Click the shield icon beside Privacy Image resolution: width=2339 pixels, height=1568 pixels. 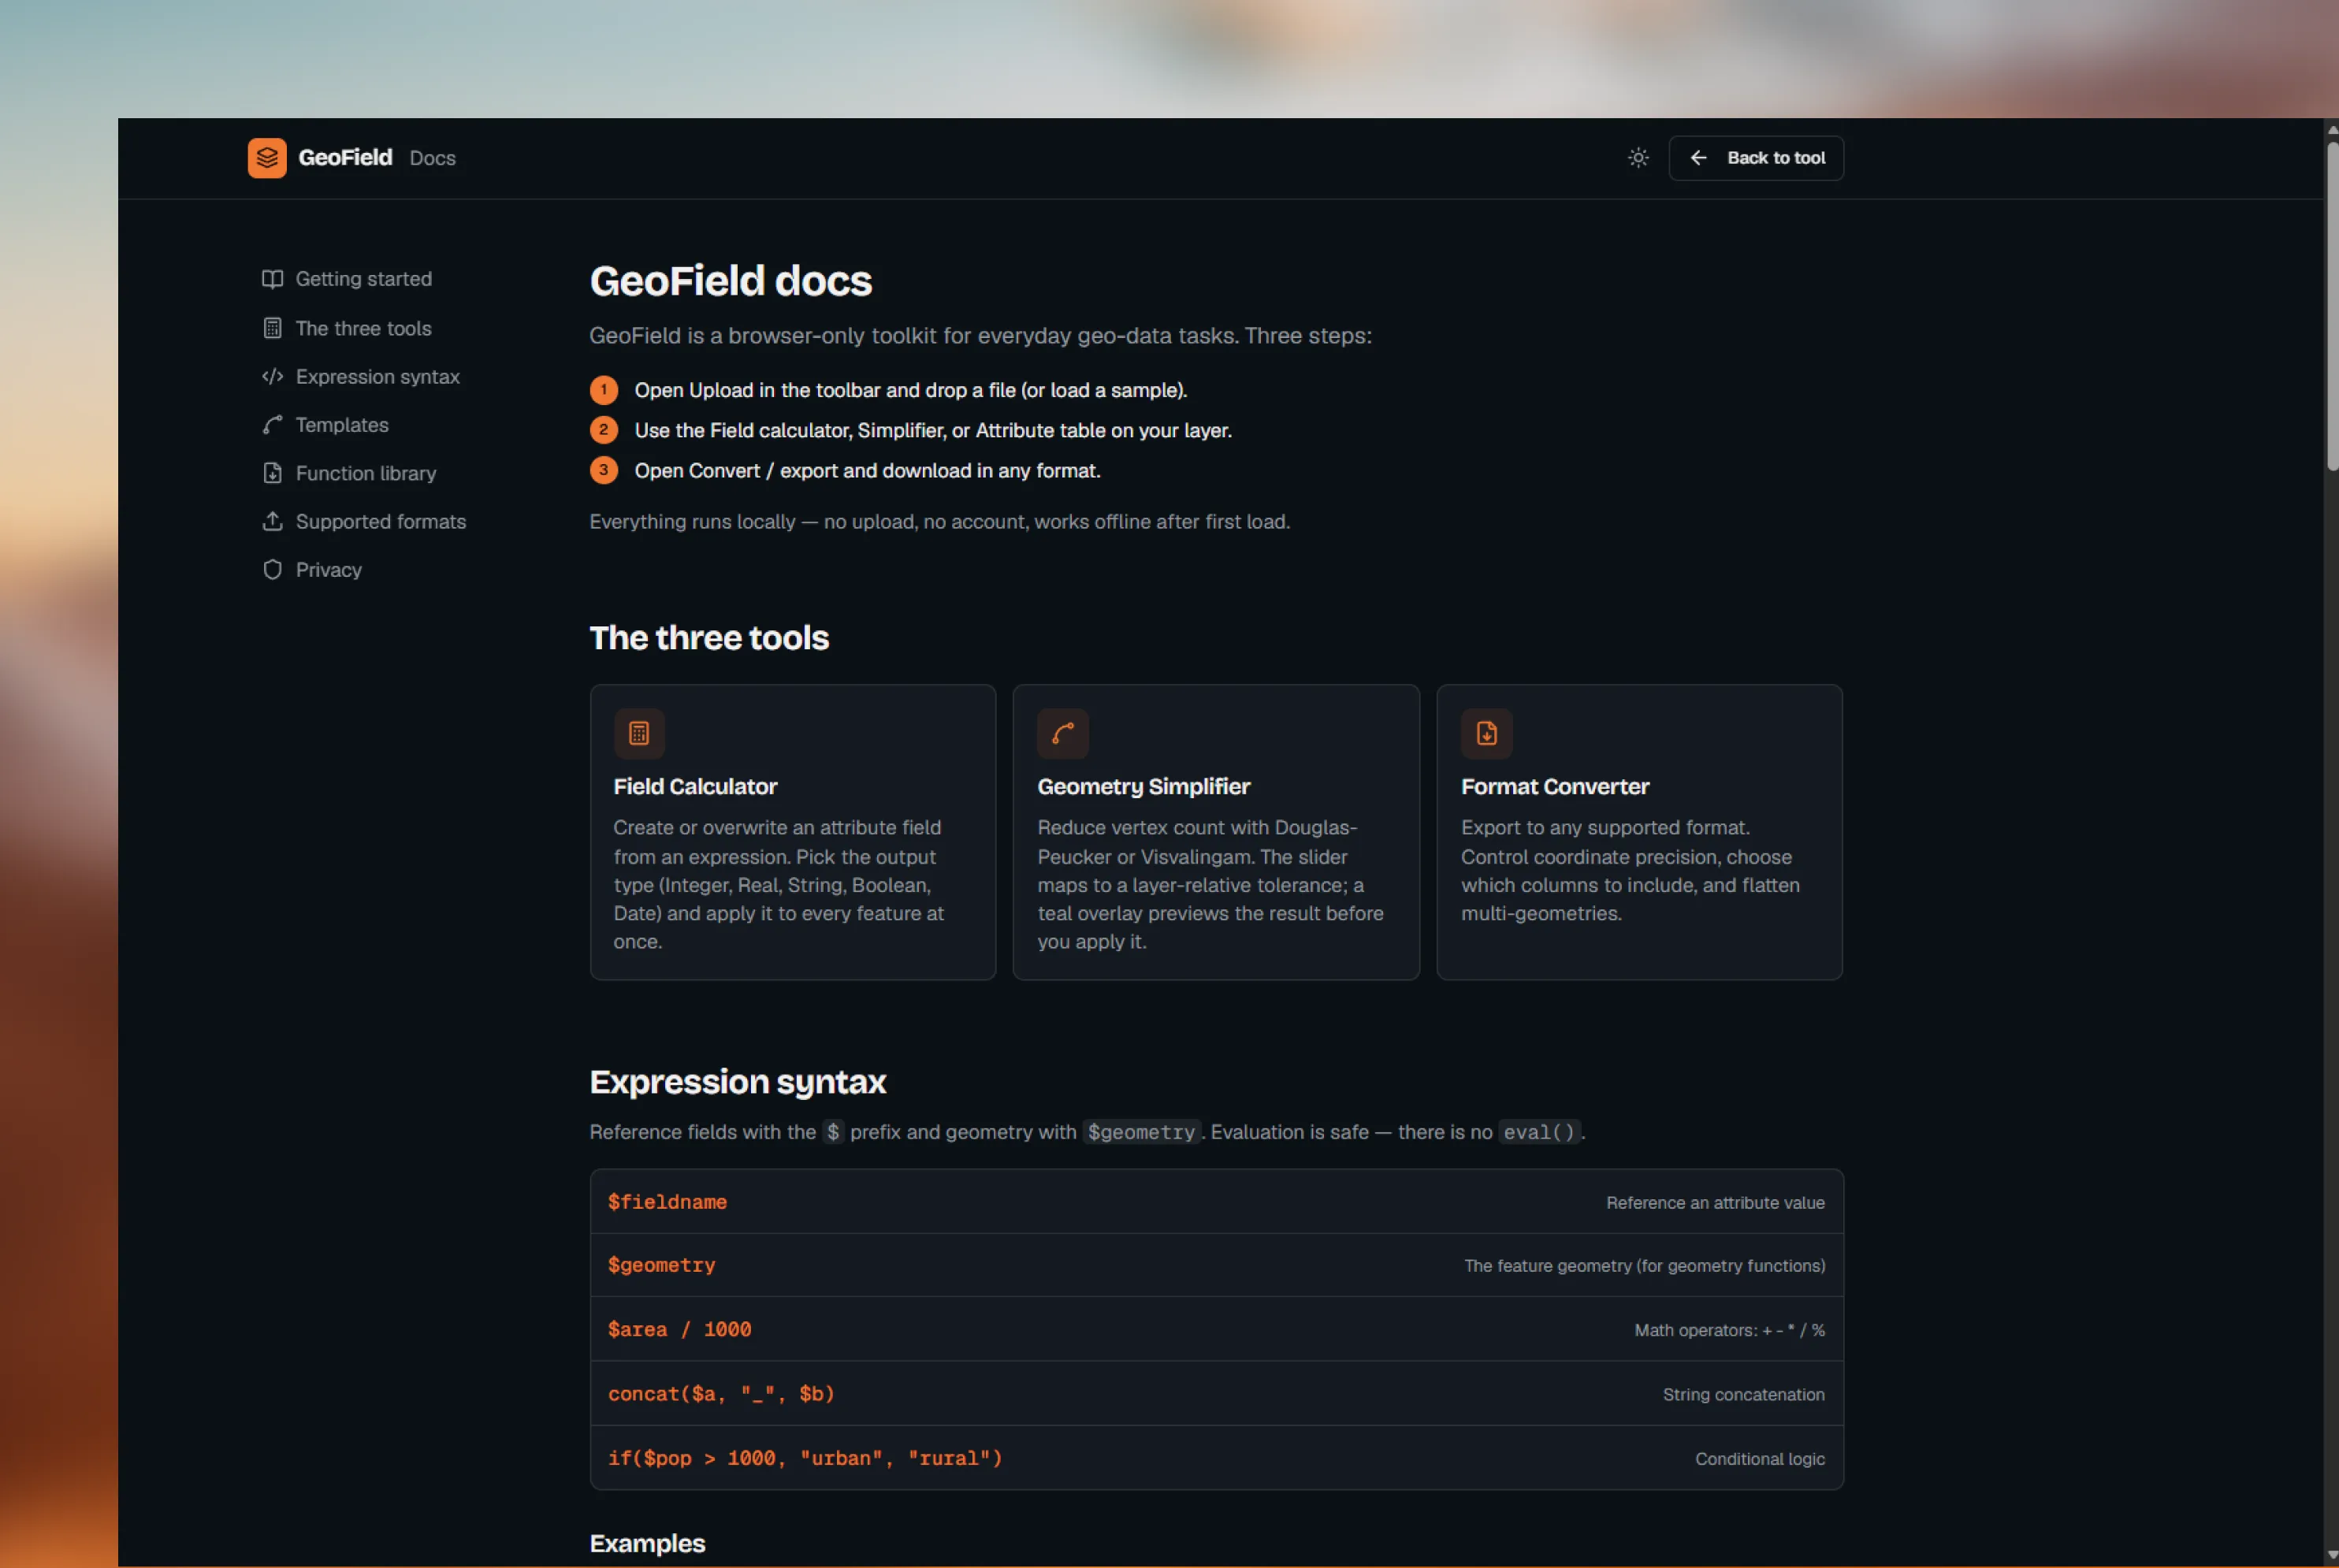(272, 570)
